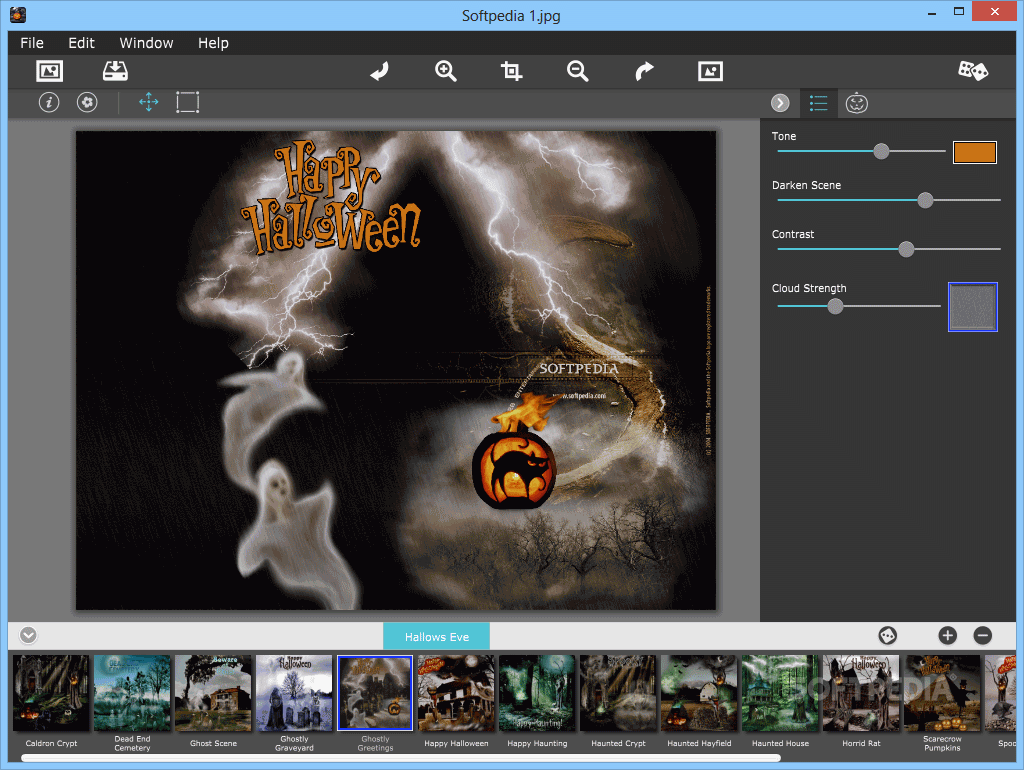The image size is (1024, 770).
Task: Click the zoom out magnifier
Action: (x=577, y=71)
